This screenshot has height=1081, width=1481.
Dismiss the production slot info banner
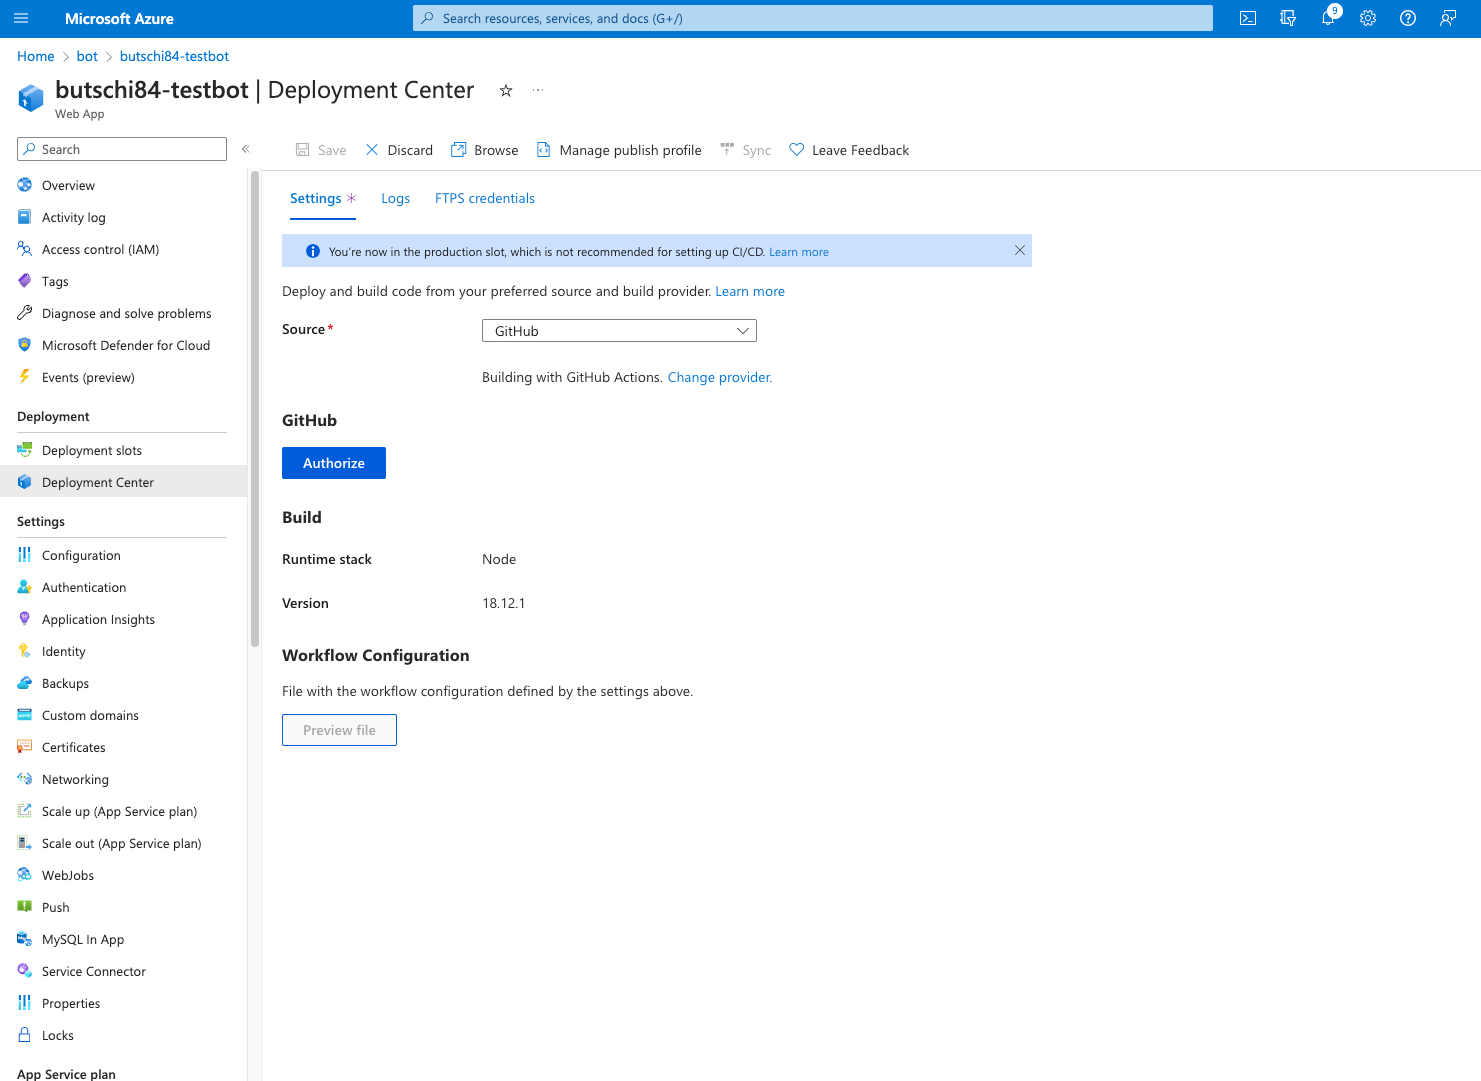click(1020, 250)
